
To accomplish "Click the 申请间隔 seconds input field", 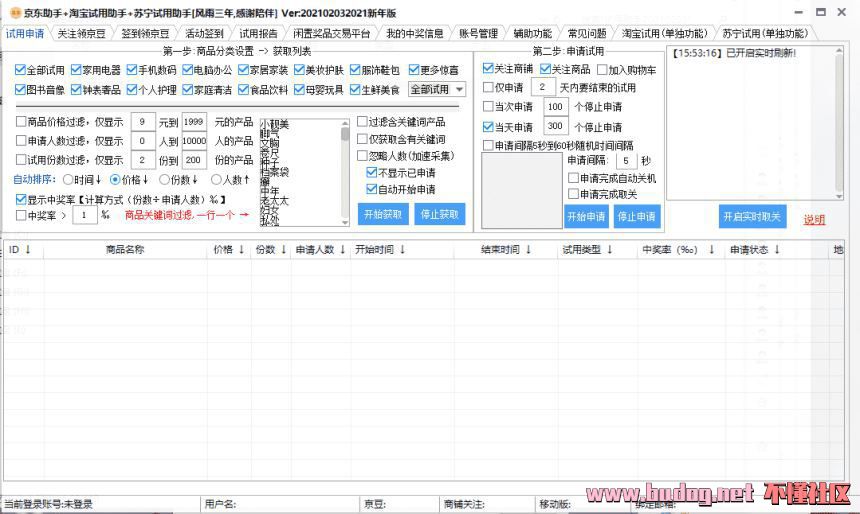I will [x=625, y=161].
